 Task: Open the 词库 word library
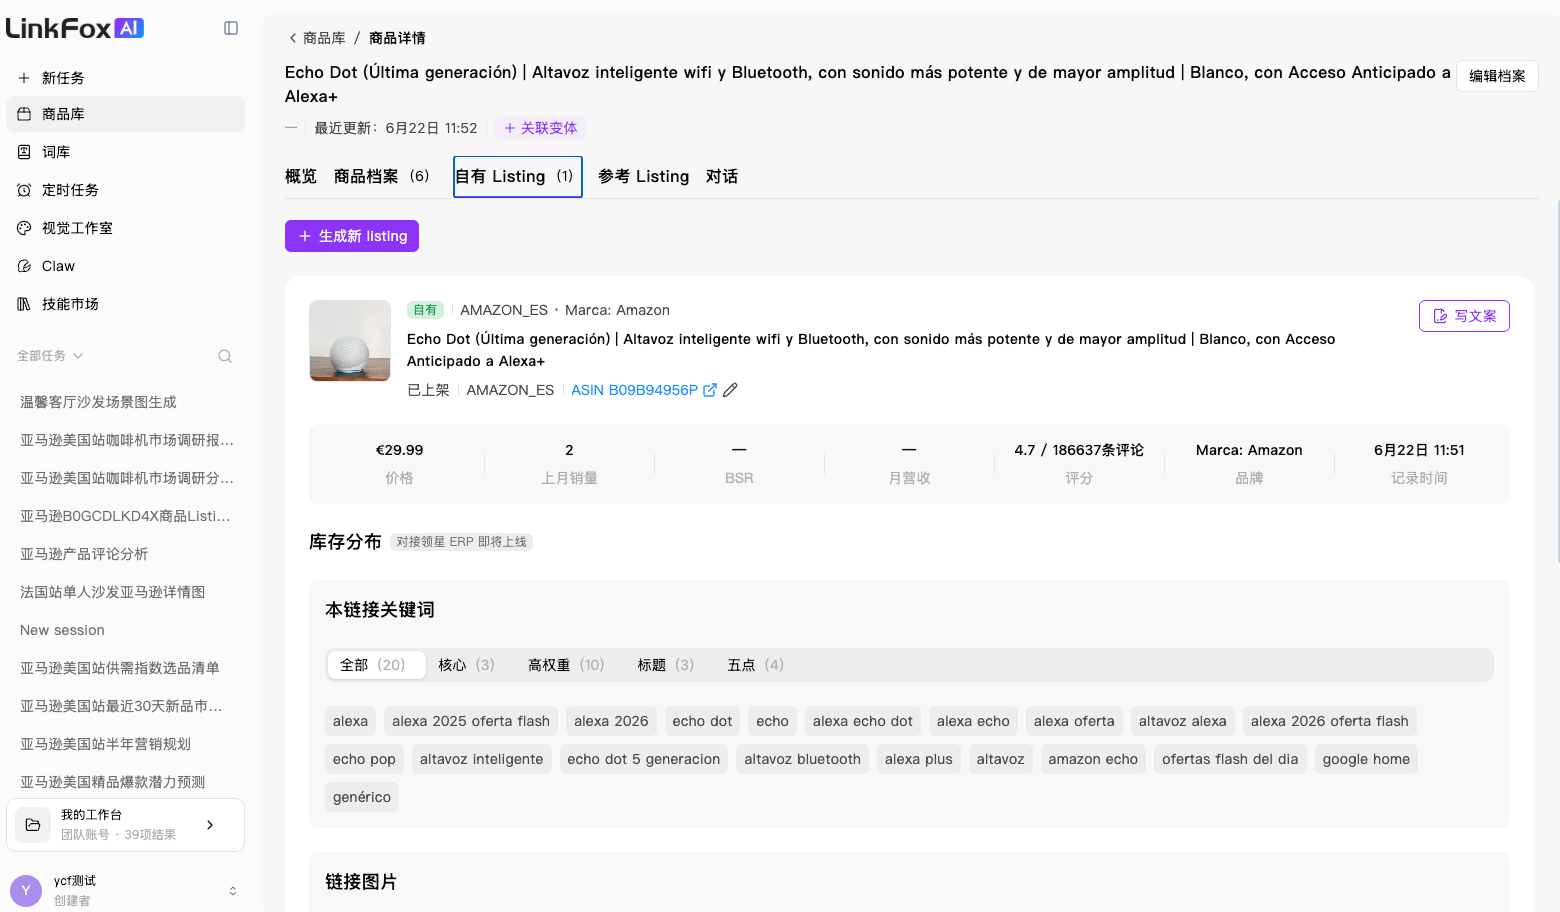click(x=125, y=152)
